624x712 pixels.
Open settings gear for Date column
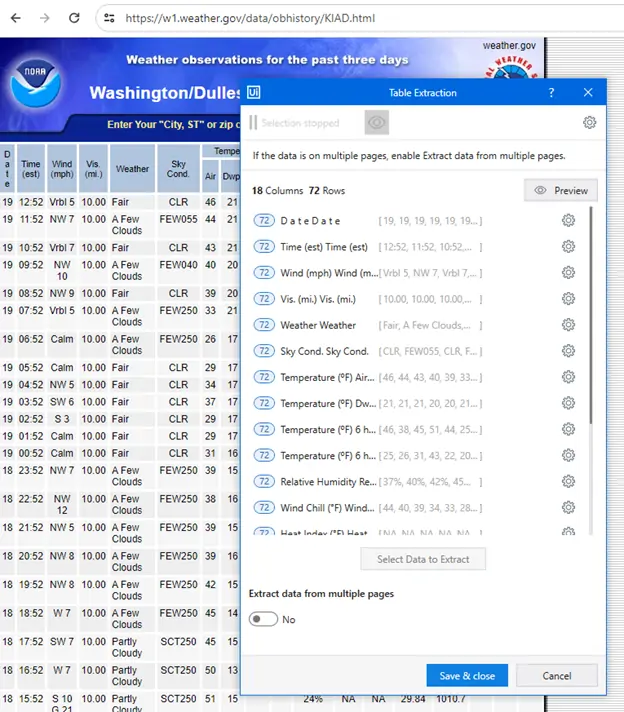pos(568,221)
